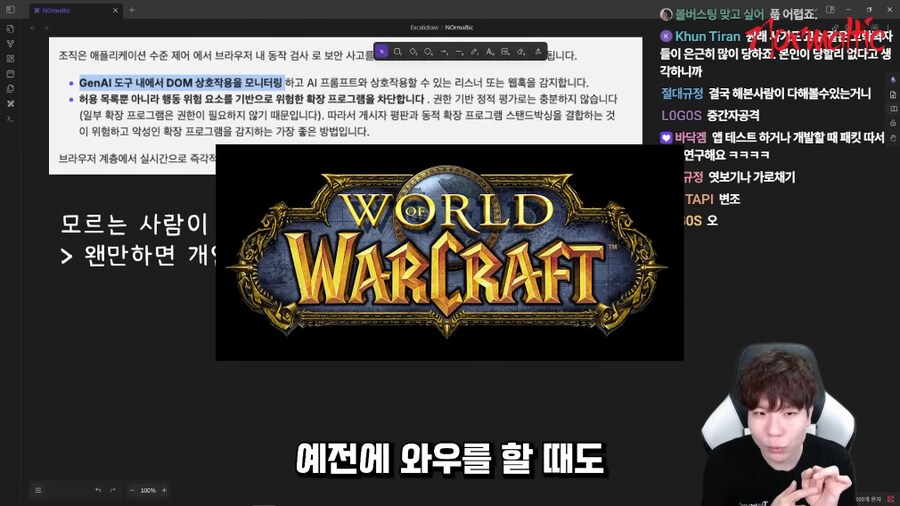The image size is (900, 506).
Task: Select the Insert image tool
Action: pyautogui.click(x=505, y=52)
